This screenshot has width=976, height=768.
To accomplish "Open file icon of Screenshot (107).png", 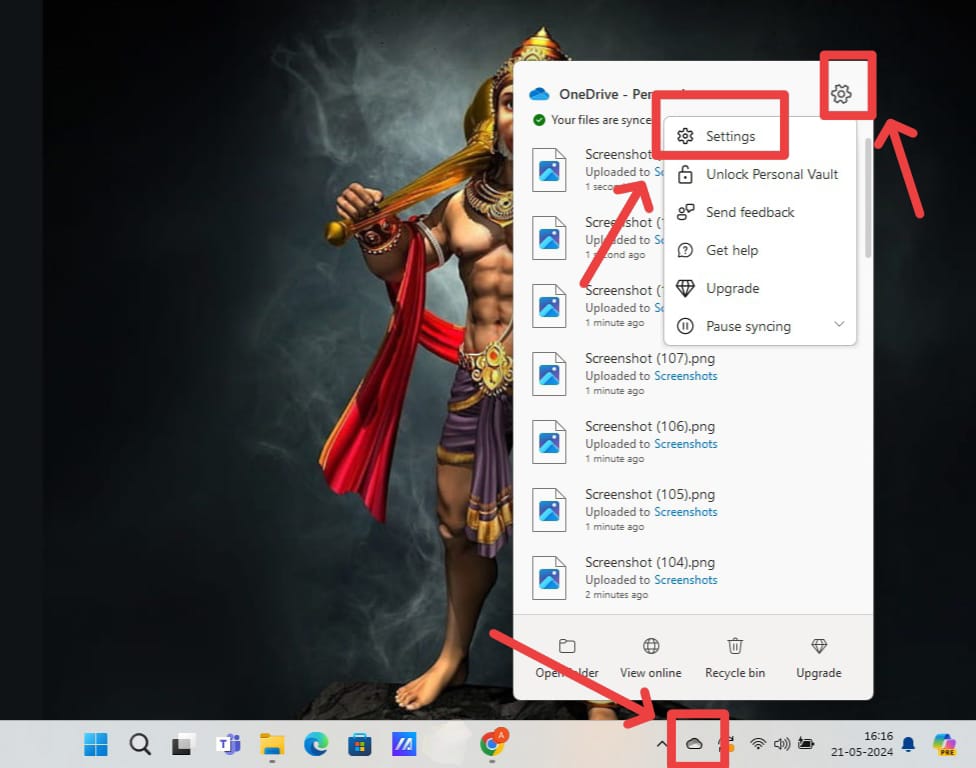I will tap(549, 374).
